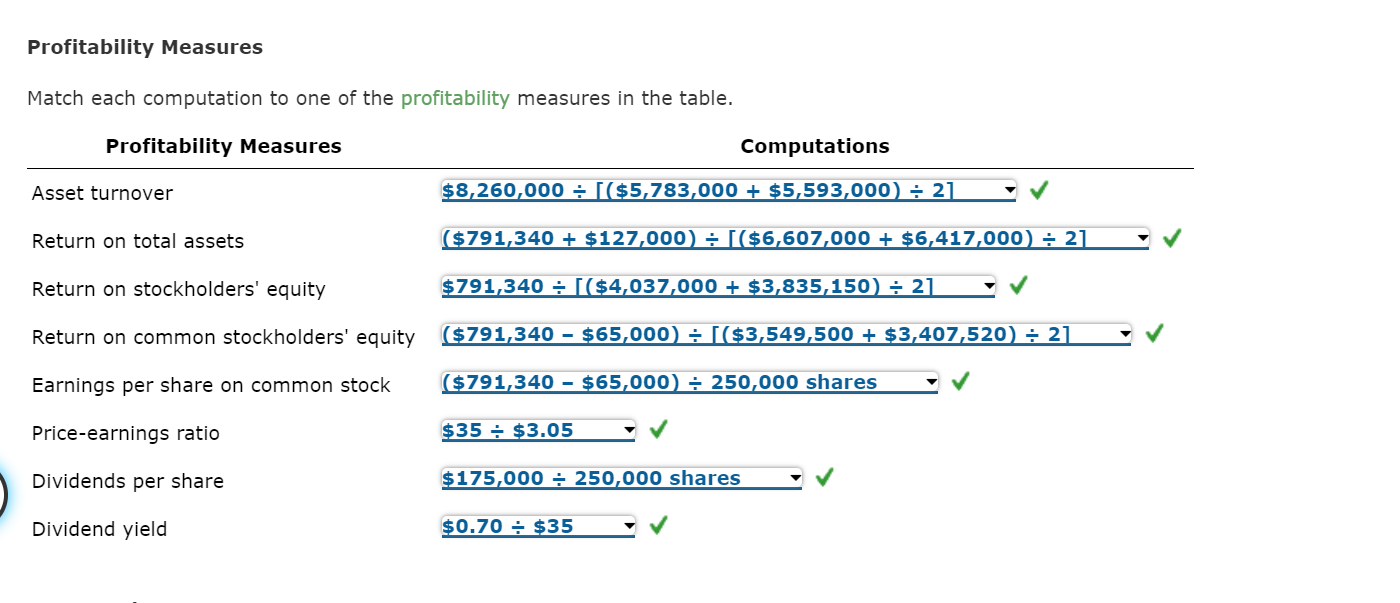Viewport: 1400px width, 603px height.
Task: Expand the Earnings per share dropdown
Action: [x=931, y=381]
